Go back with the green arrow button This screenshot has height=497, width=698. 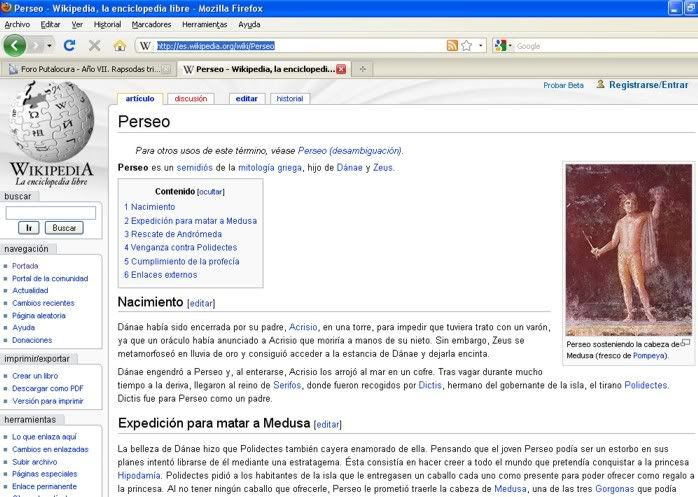click(15, 45)
